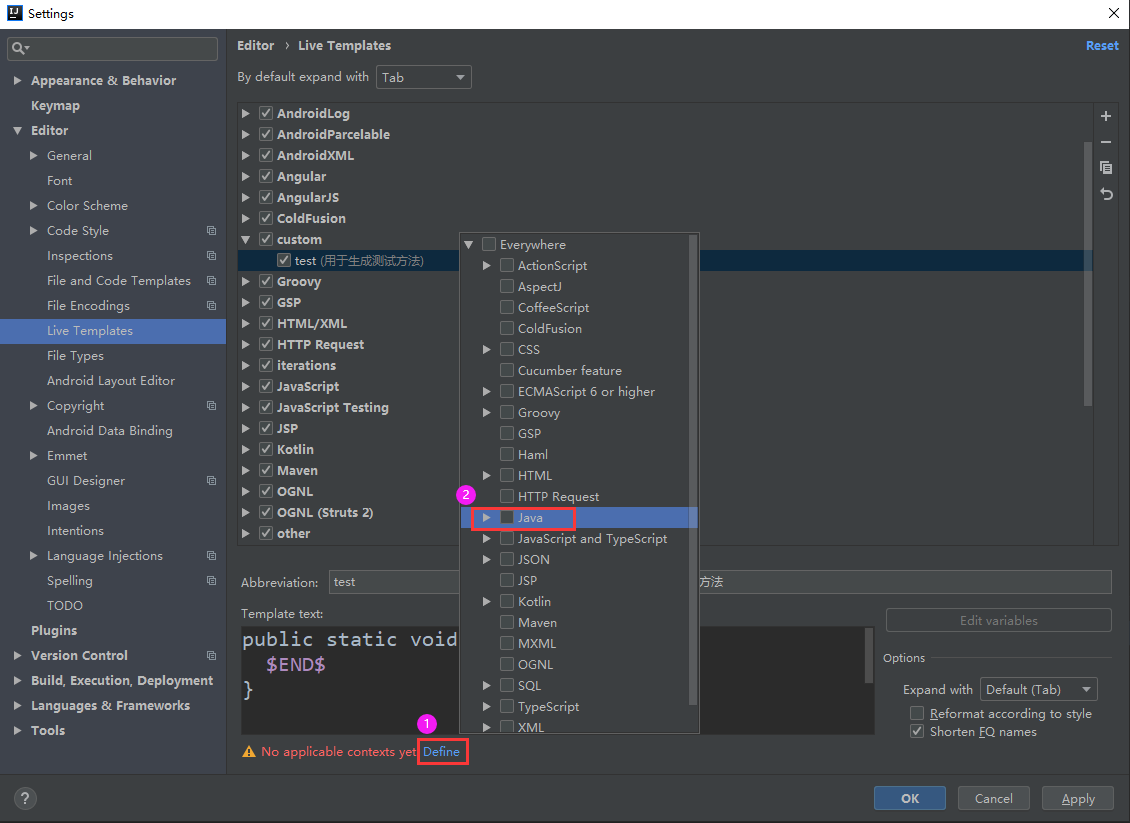Image resolution: width=1130 pixels, height=823 pixels.
Task: Click the Apply button
Action: tap(1077, 798)
